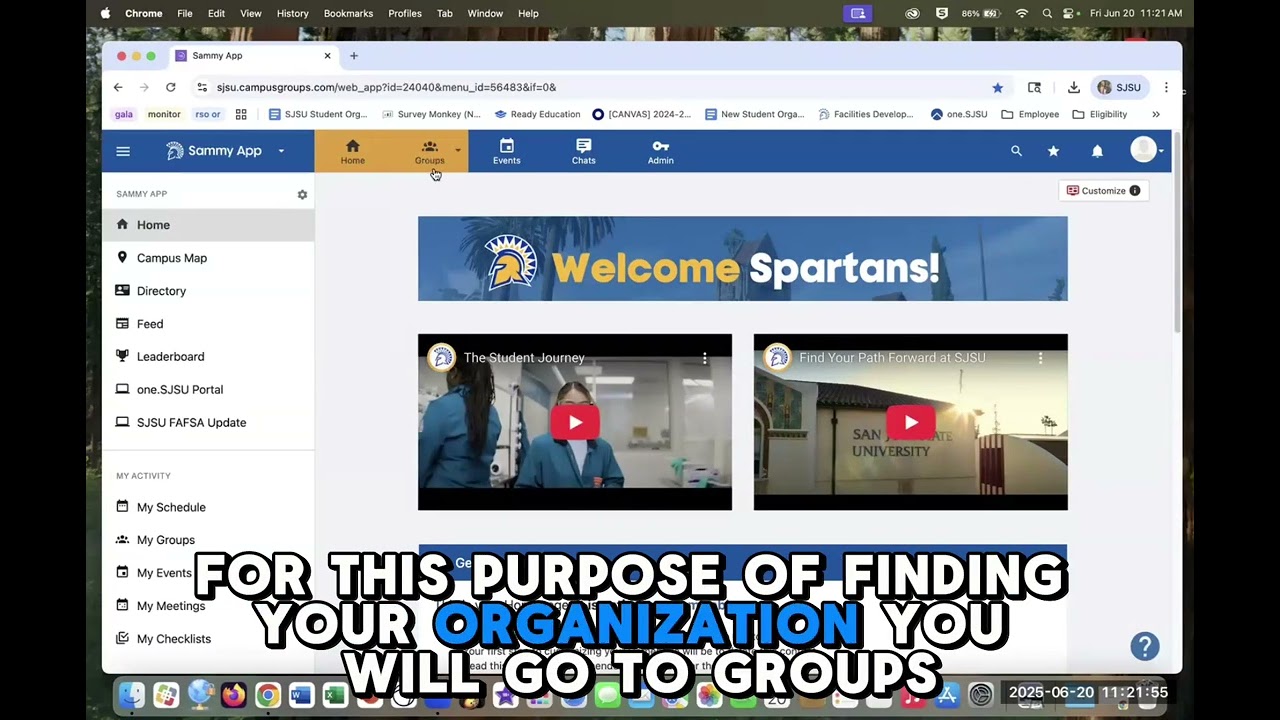Screen dimensions: 1280x720
Task: Click the help question mark button
Action: 1145,646
